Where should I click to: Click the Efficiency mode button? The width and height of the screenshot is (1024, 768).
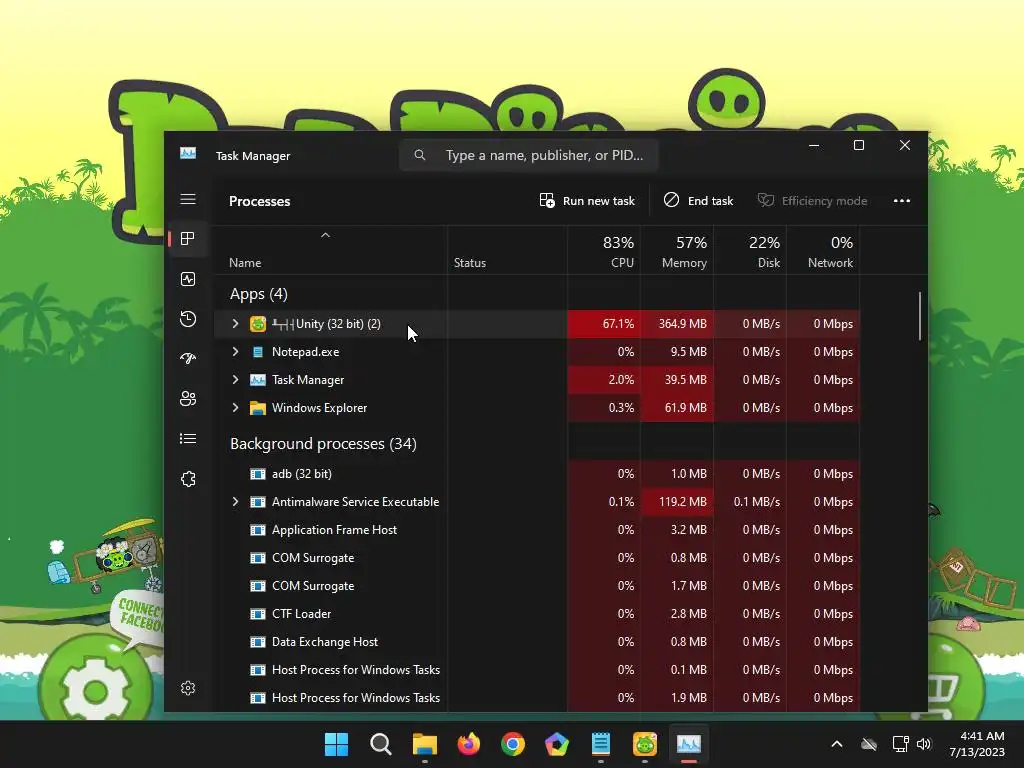(x=812, y=201)
